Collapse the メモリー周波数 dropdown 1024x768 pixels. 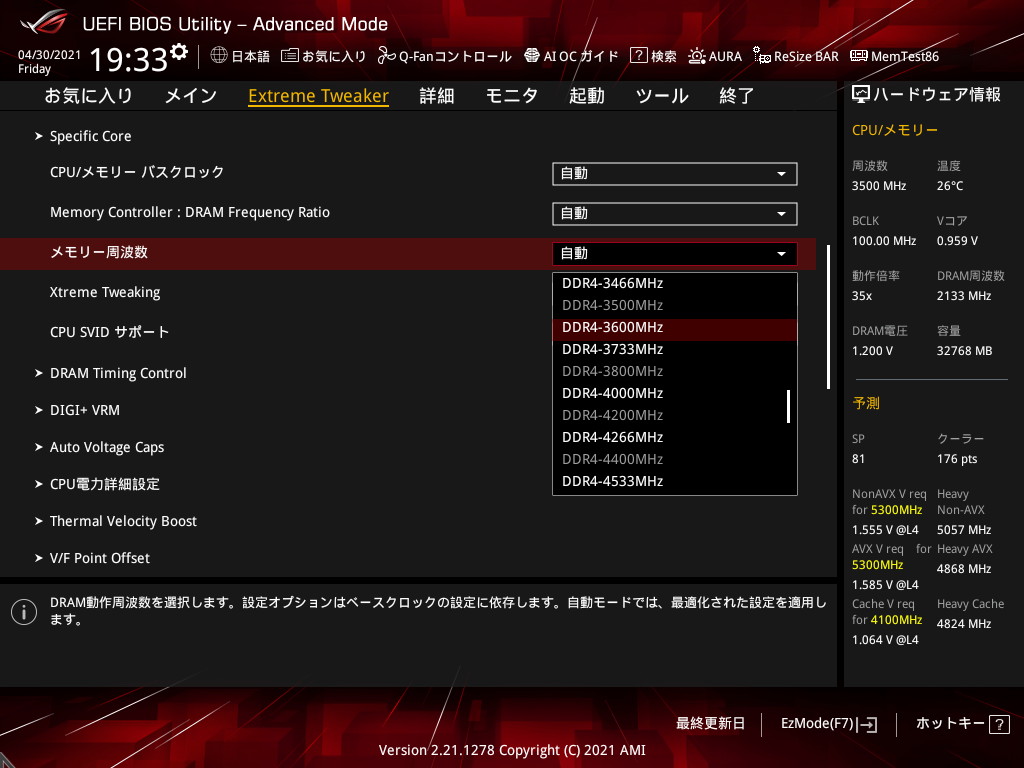[x=675, y=253]
